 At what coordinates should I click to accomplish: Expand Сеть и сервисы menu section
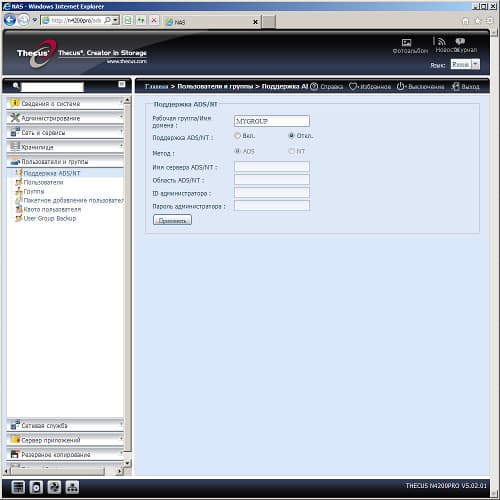[65, 133]
